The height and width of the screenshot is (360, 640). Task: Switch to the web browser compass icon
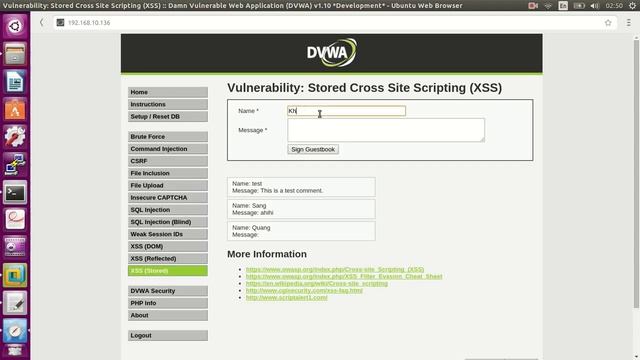pos(15,331)
